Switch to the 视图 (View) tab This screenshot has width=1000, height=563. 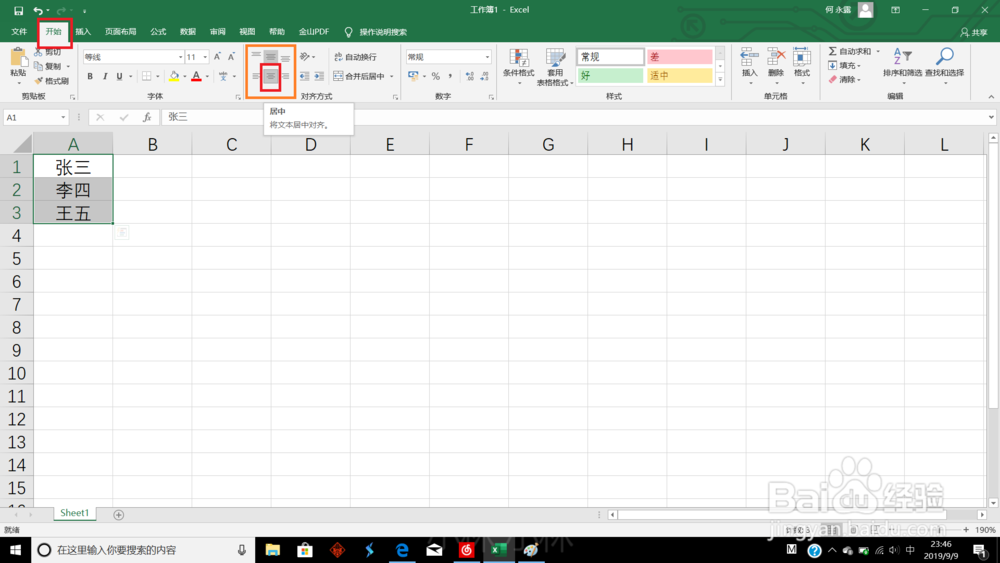click(247, 32)
